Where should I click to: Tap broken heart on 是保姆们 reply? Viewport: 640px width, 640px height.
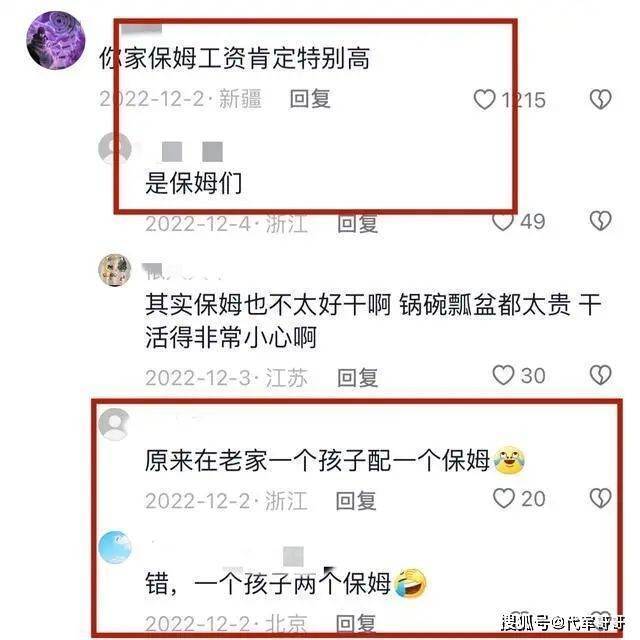600,221
